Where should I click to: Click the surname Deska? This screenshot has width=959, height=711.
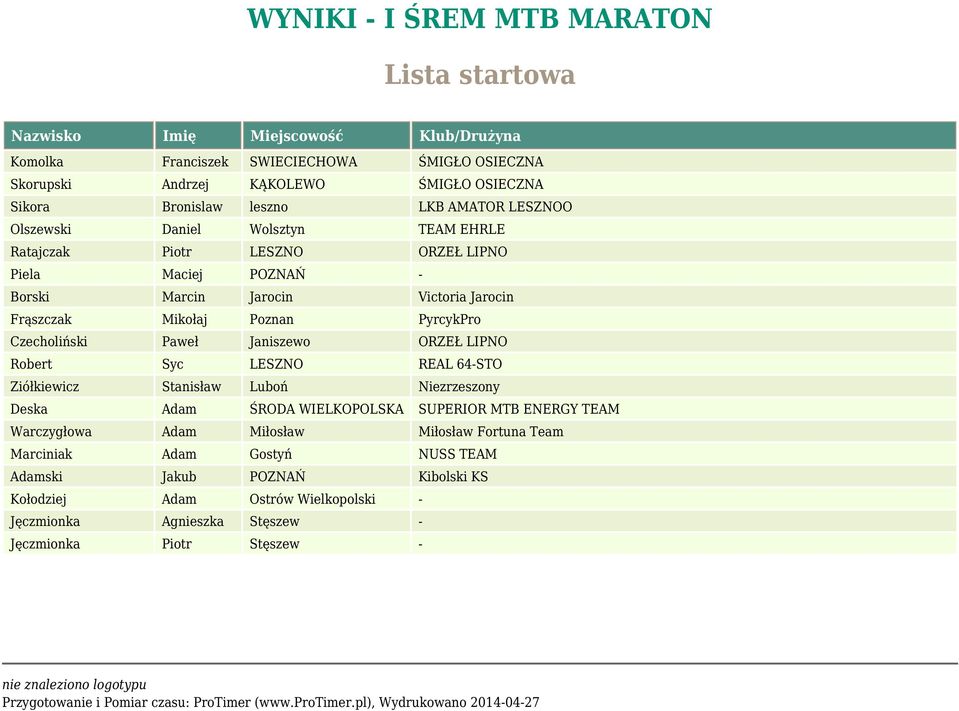(29, 409)
